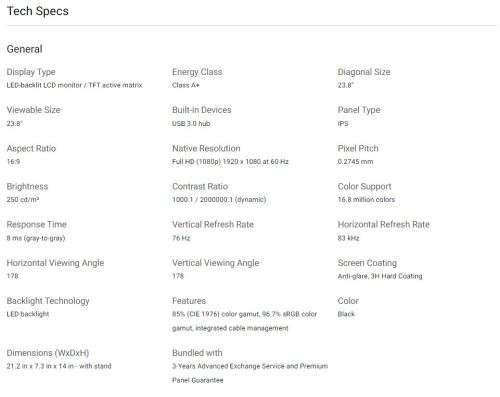Image resolution: width=500 pixels, height=397 pixels.
Task: Click the Backlight Technology label
Action: click(x=48, y=301)
